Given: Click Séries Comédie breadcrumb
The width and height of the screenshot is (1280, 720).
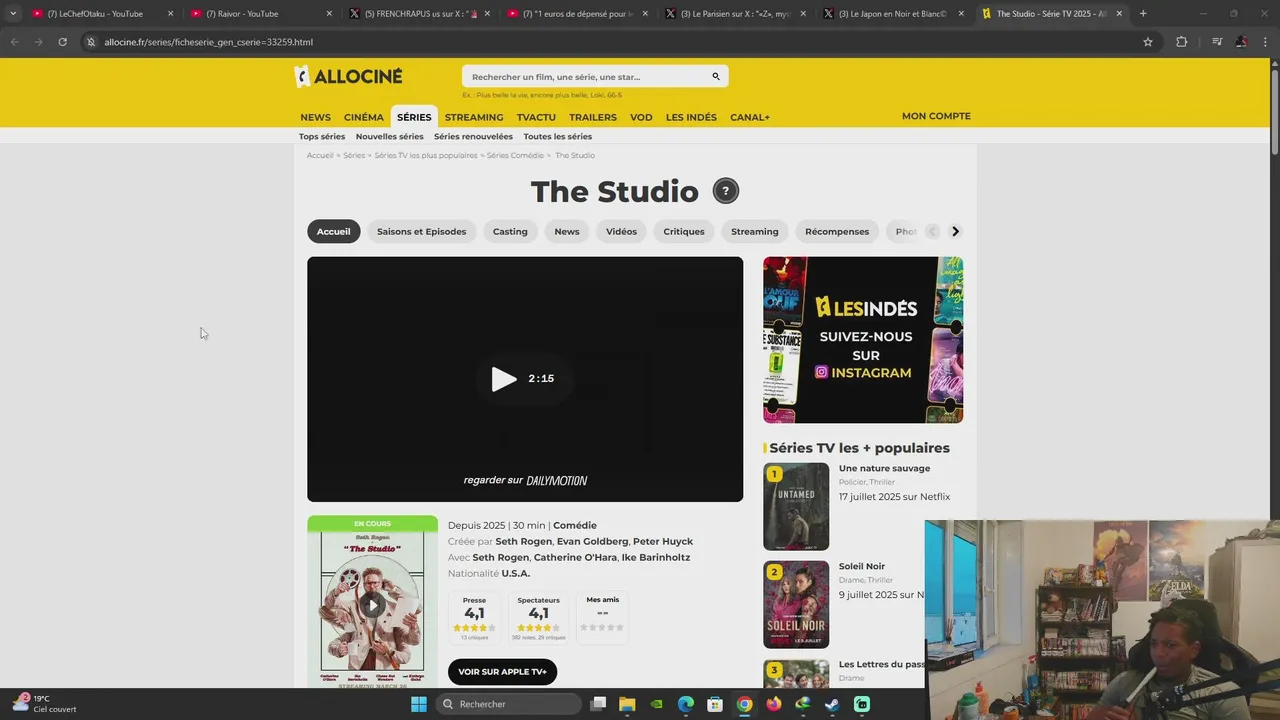Looking at the screenshot, I should pos(515,155).
